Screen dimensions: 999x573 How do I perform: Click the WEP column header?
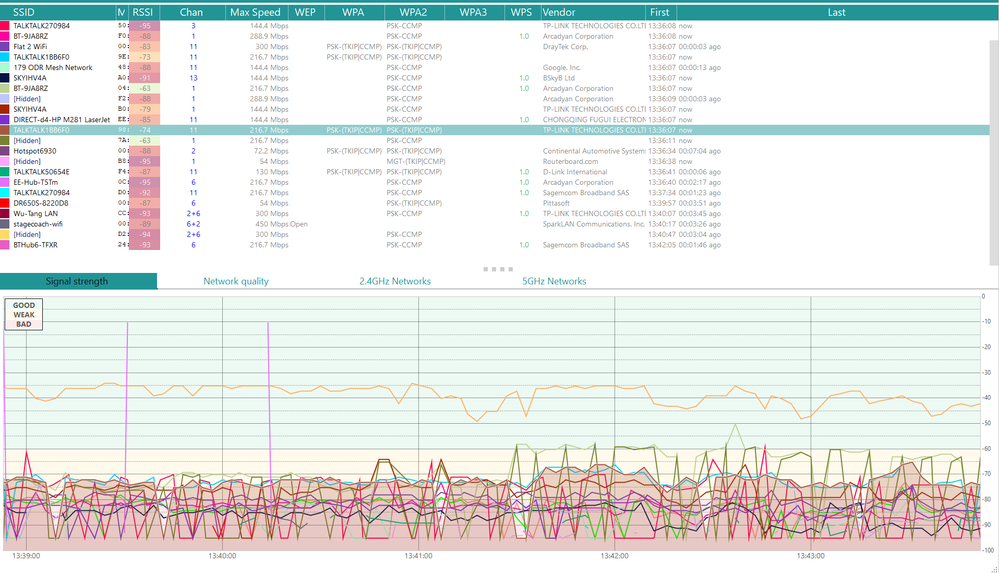click(305, 12)
